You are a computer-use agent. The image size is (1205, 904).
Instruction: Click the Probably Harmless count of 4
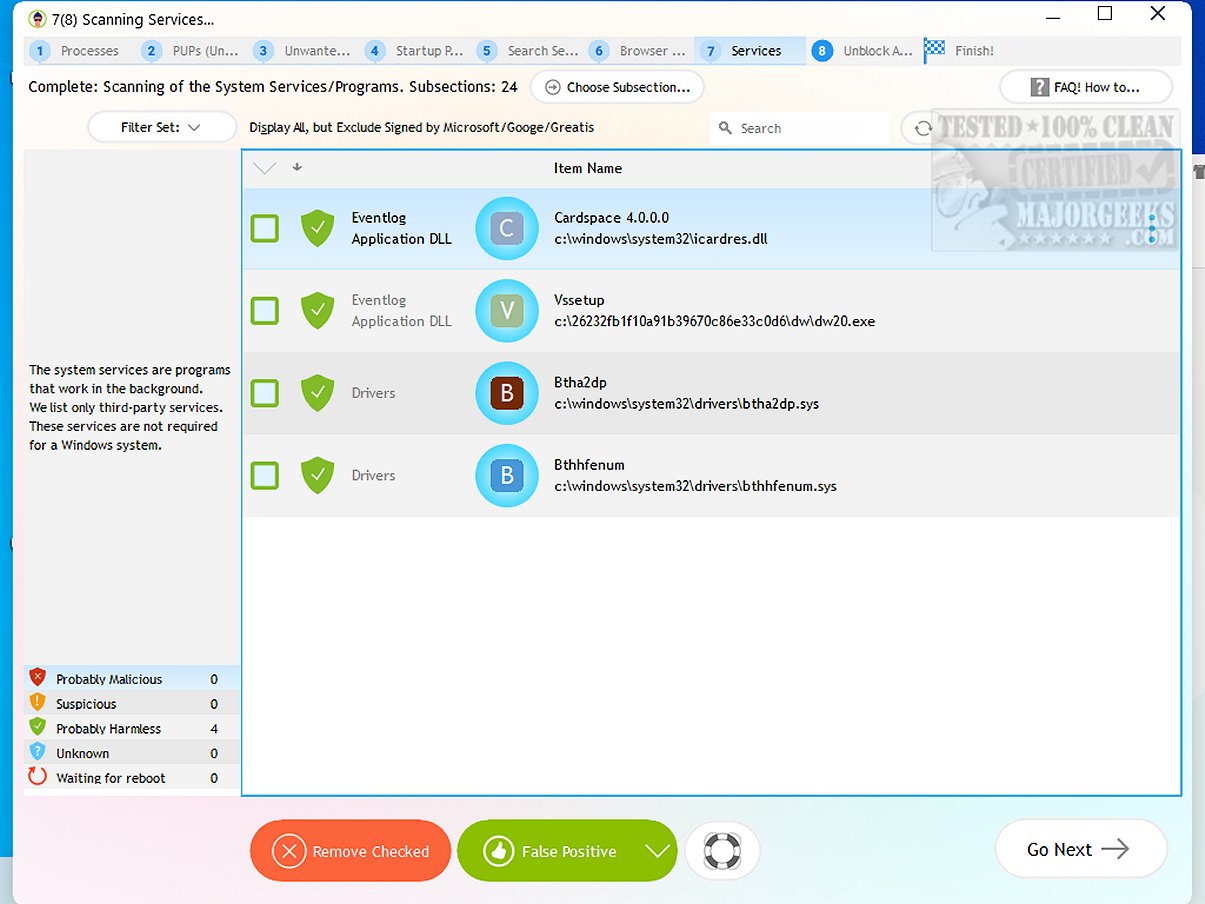click(214, 728)
